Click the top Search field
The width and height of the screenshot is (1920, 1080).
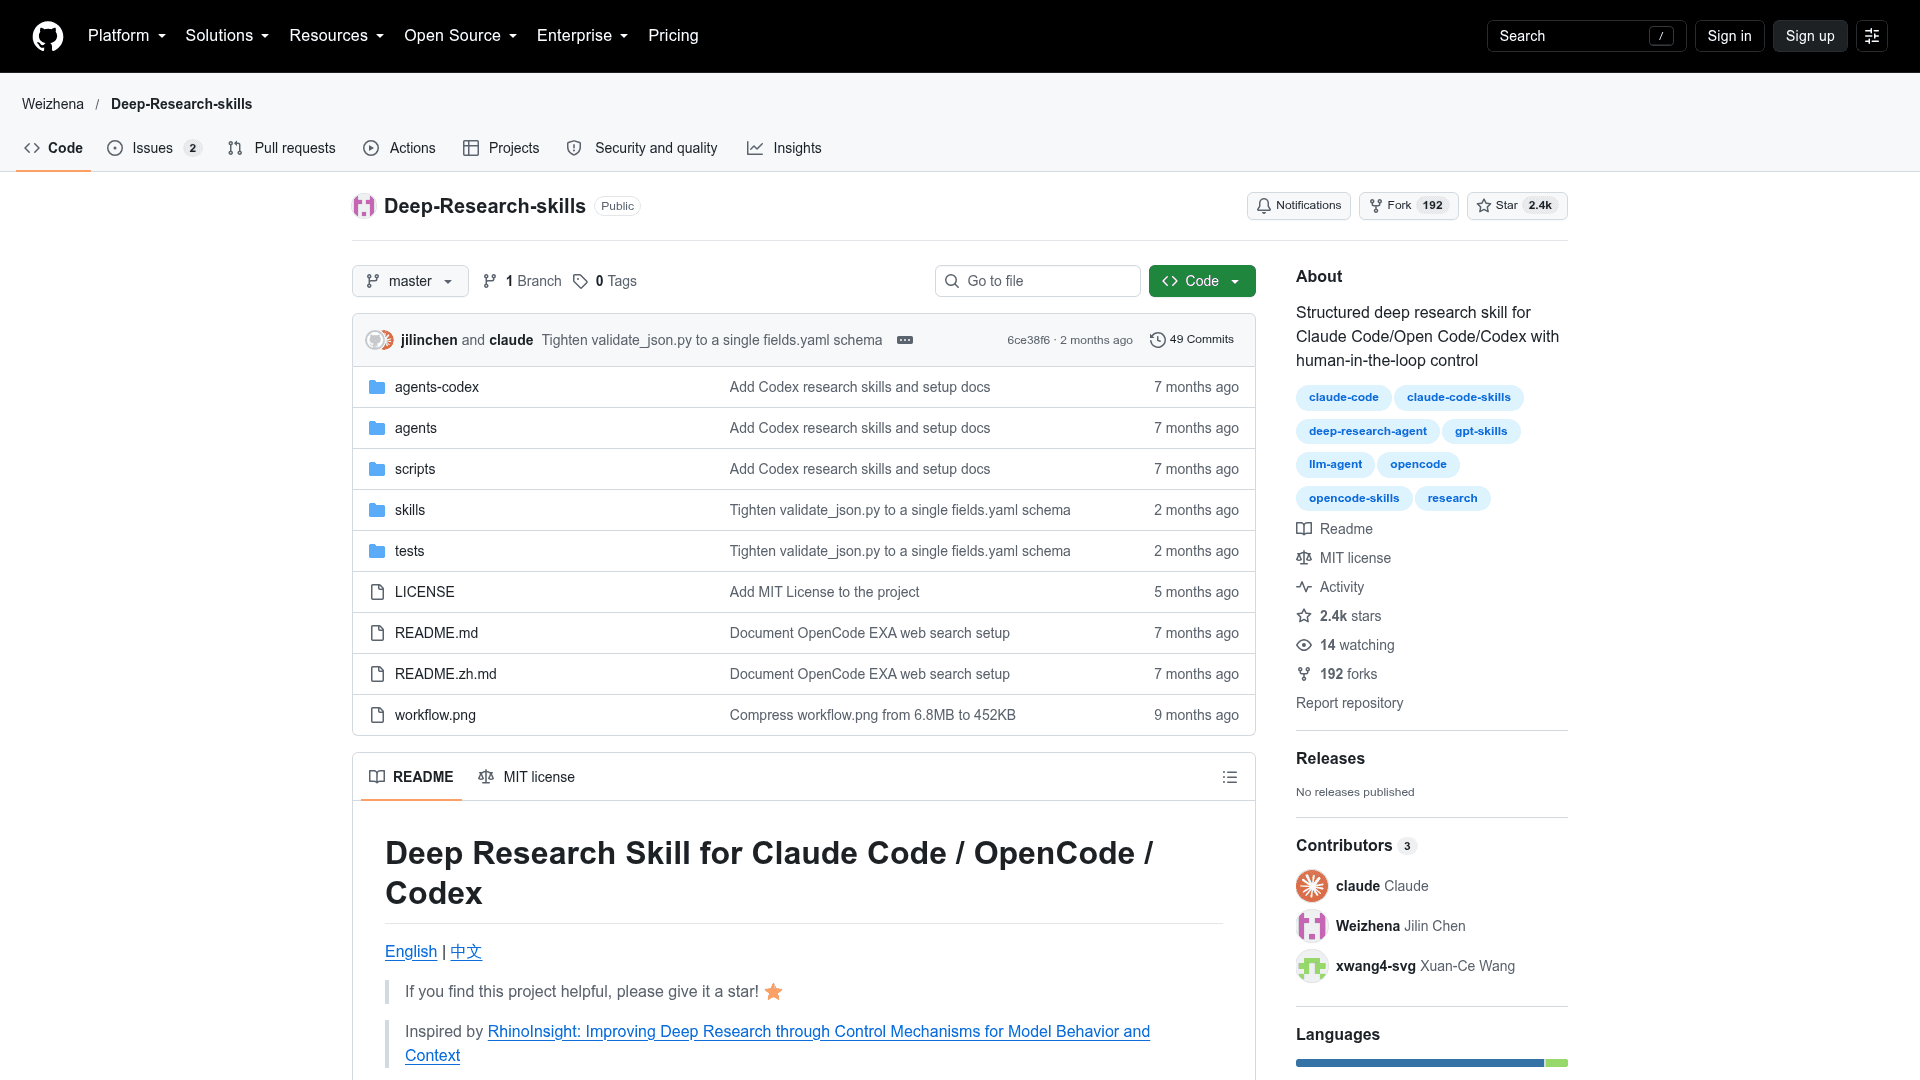[1586, 36]
